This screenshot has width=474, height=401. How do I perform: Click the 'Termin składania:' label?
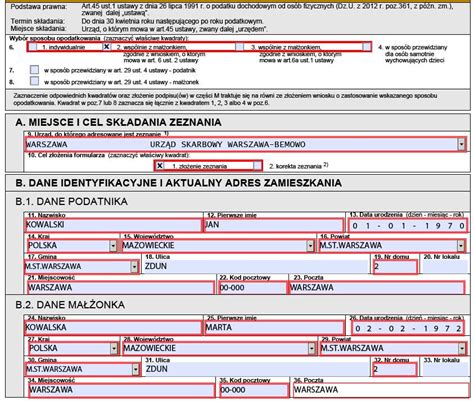(x=38, y=22)
